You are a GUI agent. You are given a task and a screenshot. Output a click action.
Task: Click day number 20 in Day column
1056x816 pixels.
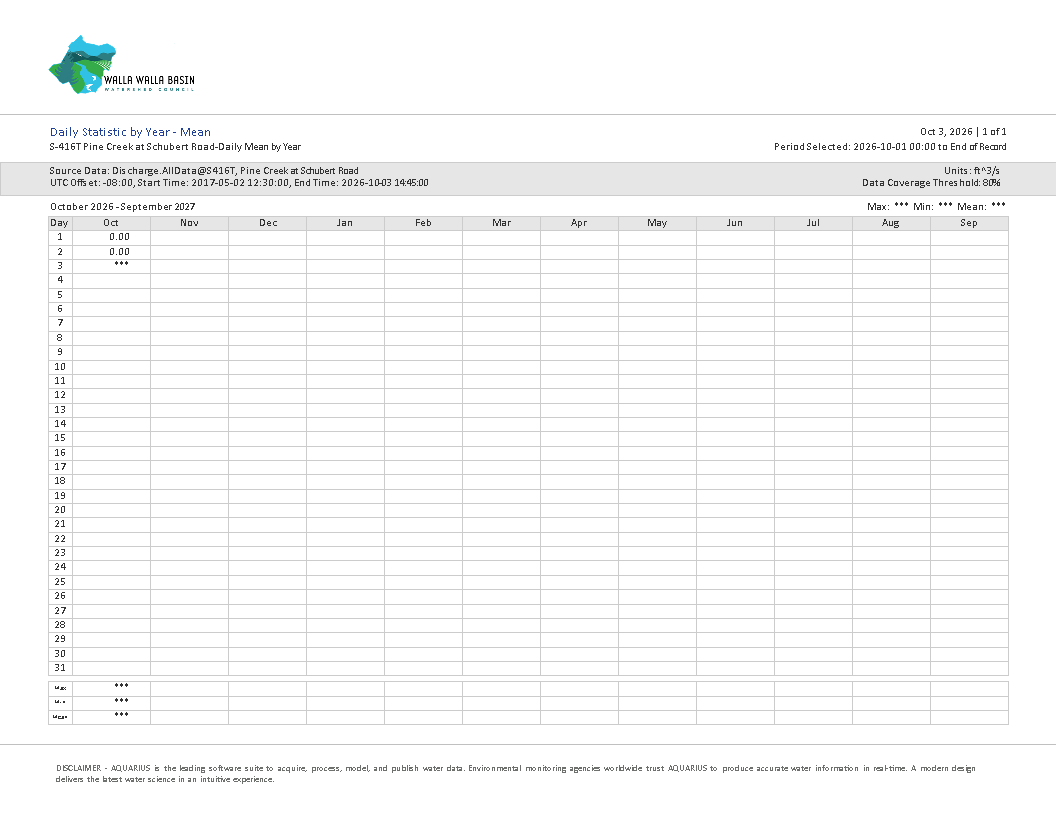click(60, 510)
